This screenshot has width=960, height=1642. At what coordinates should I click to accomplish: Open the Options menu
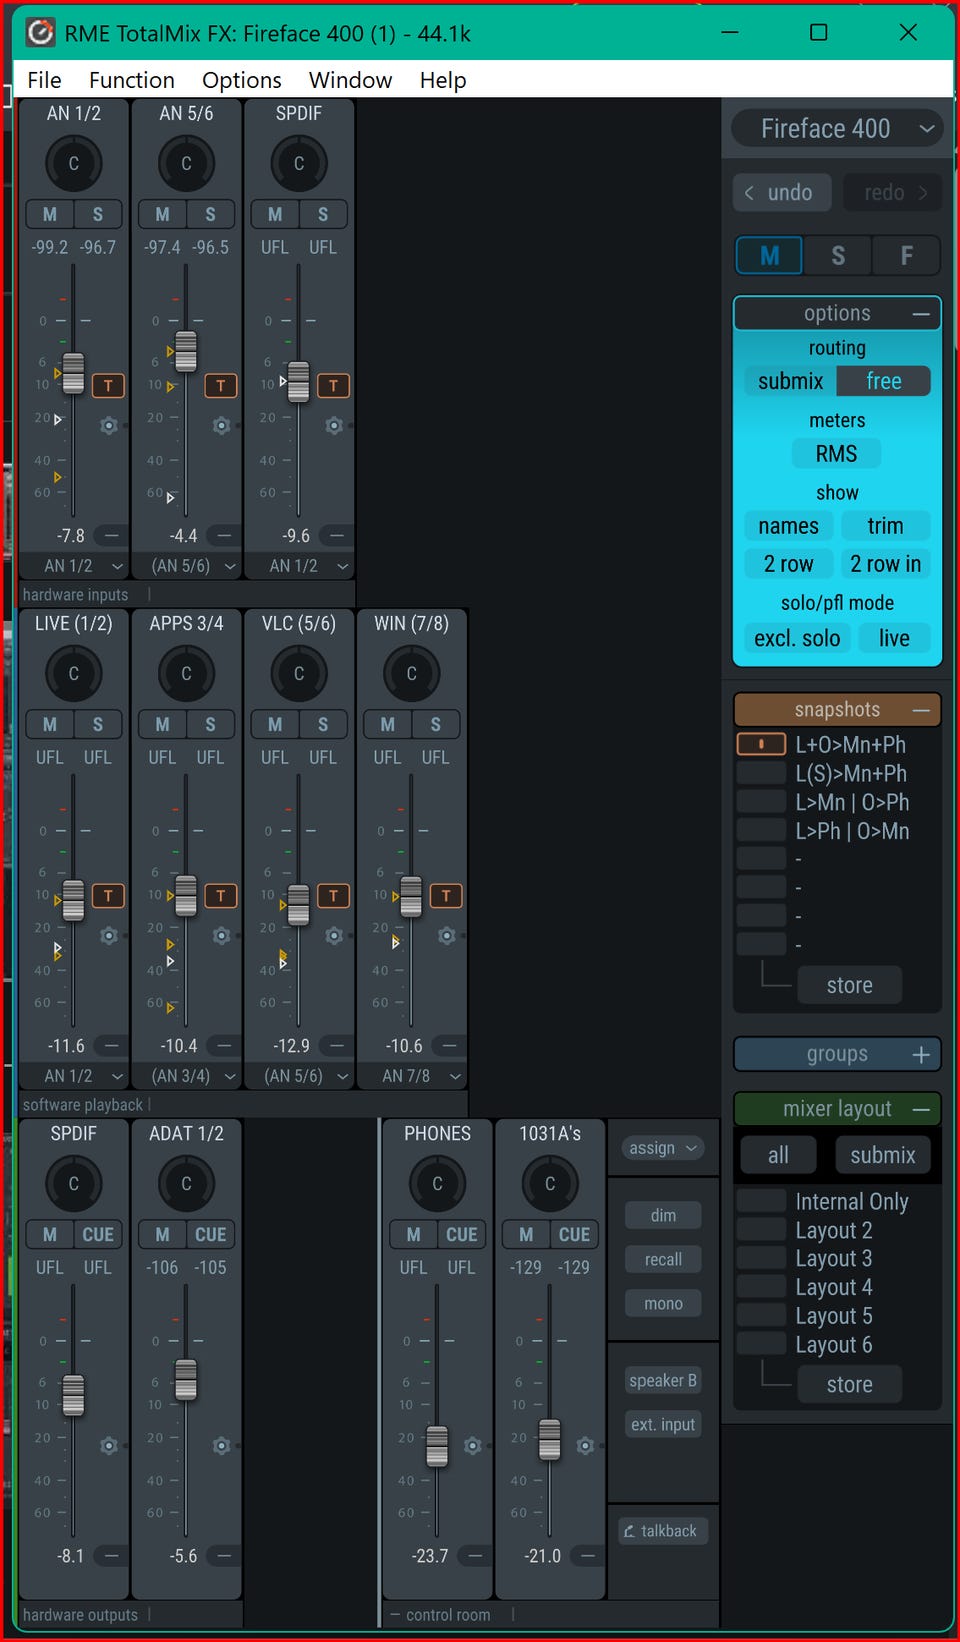coord(241,80)
